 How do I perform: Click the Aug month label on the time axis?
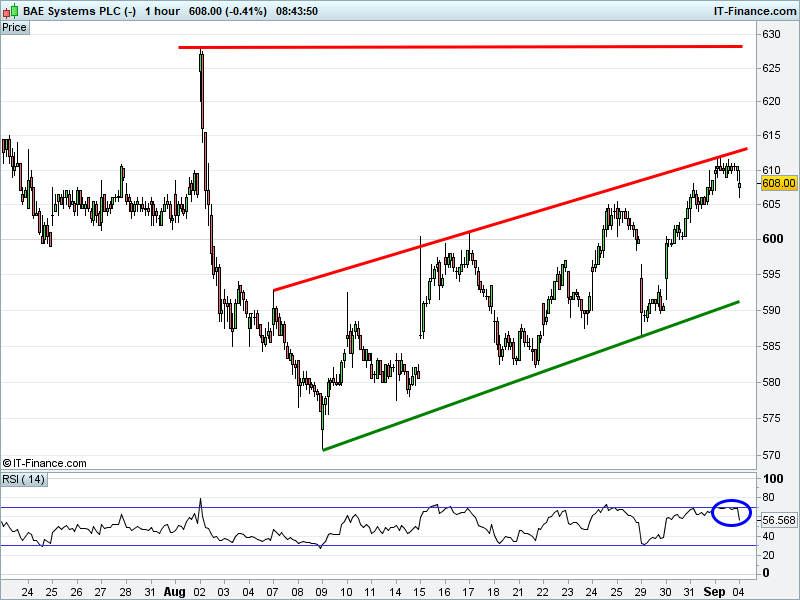[x=174, y=592]
